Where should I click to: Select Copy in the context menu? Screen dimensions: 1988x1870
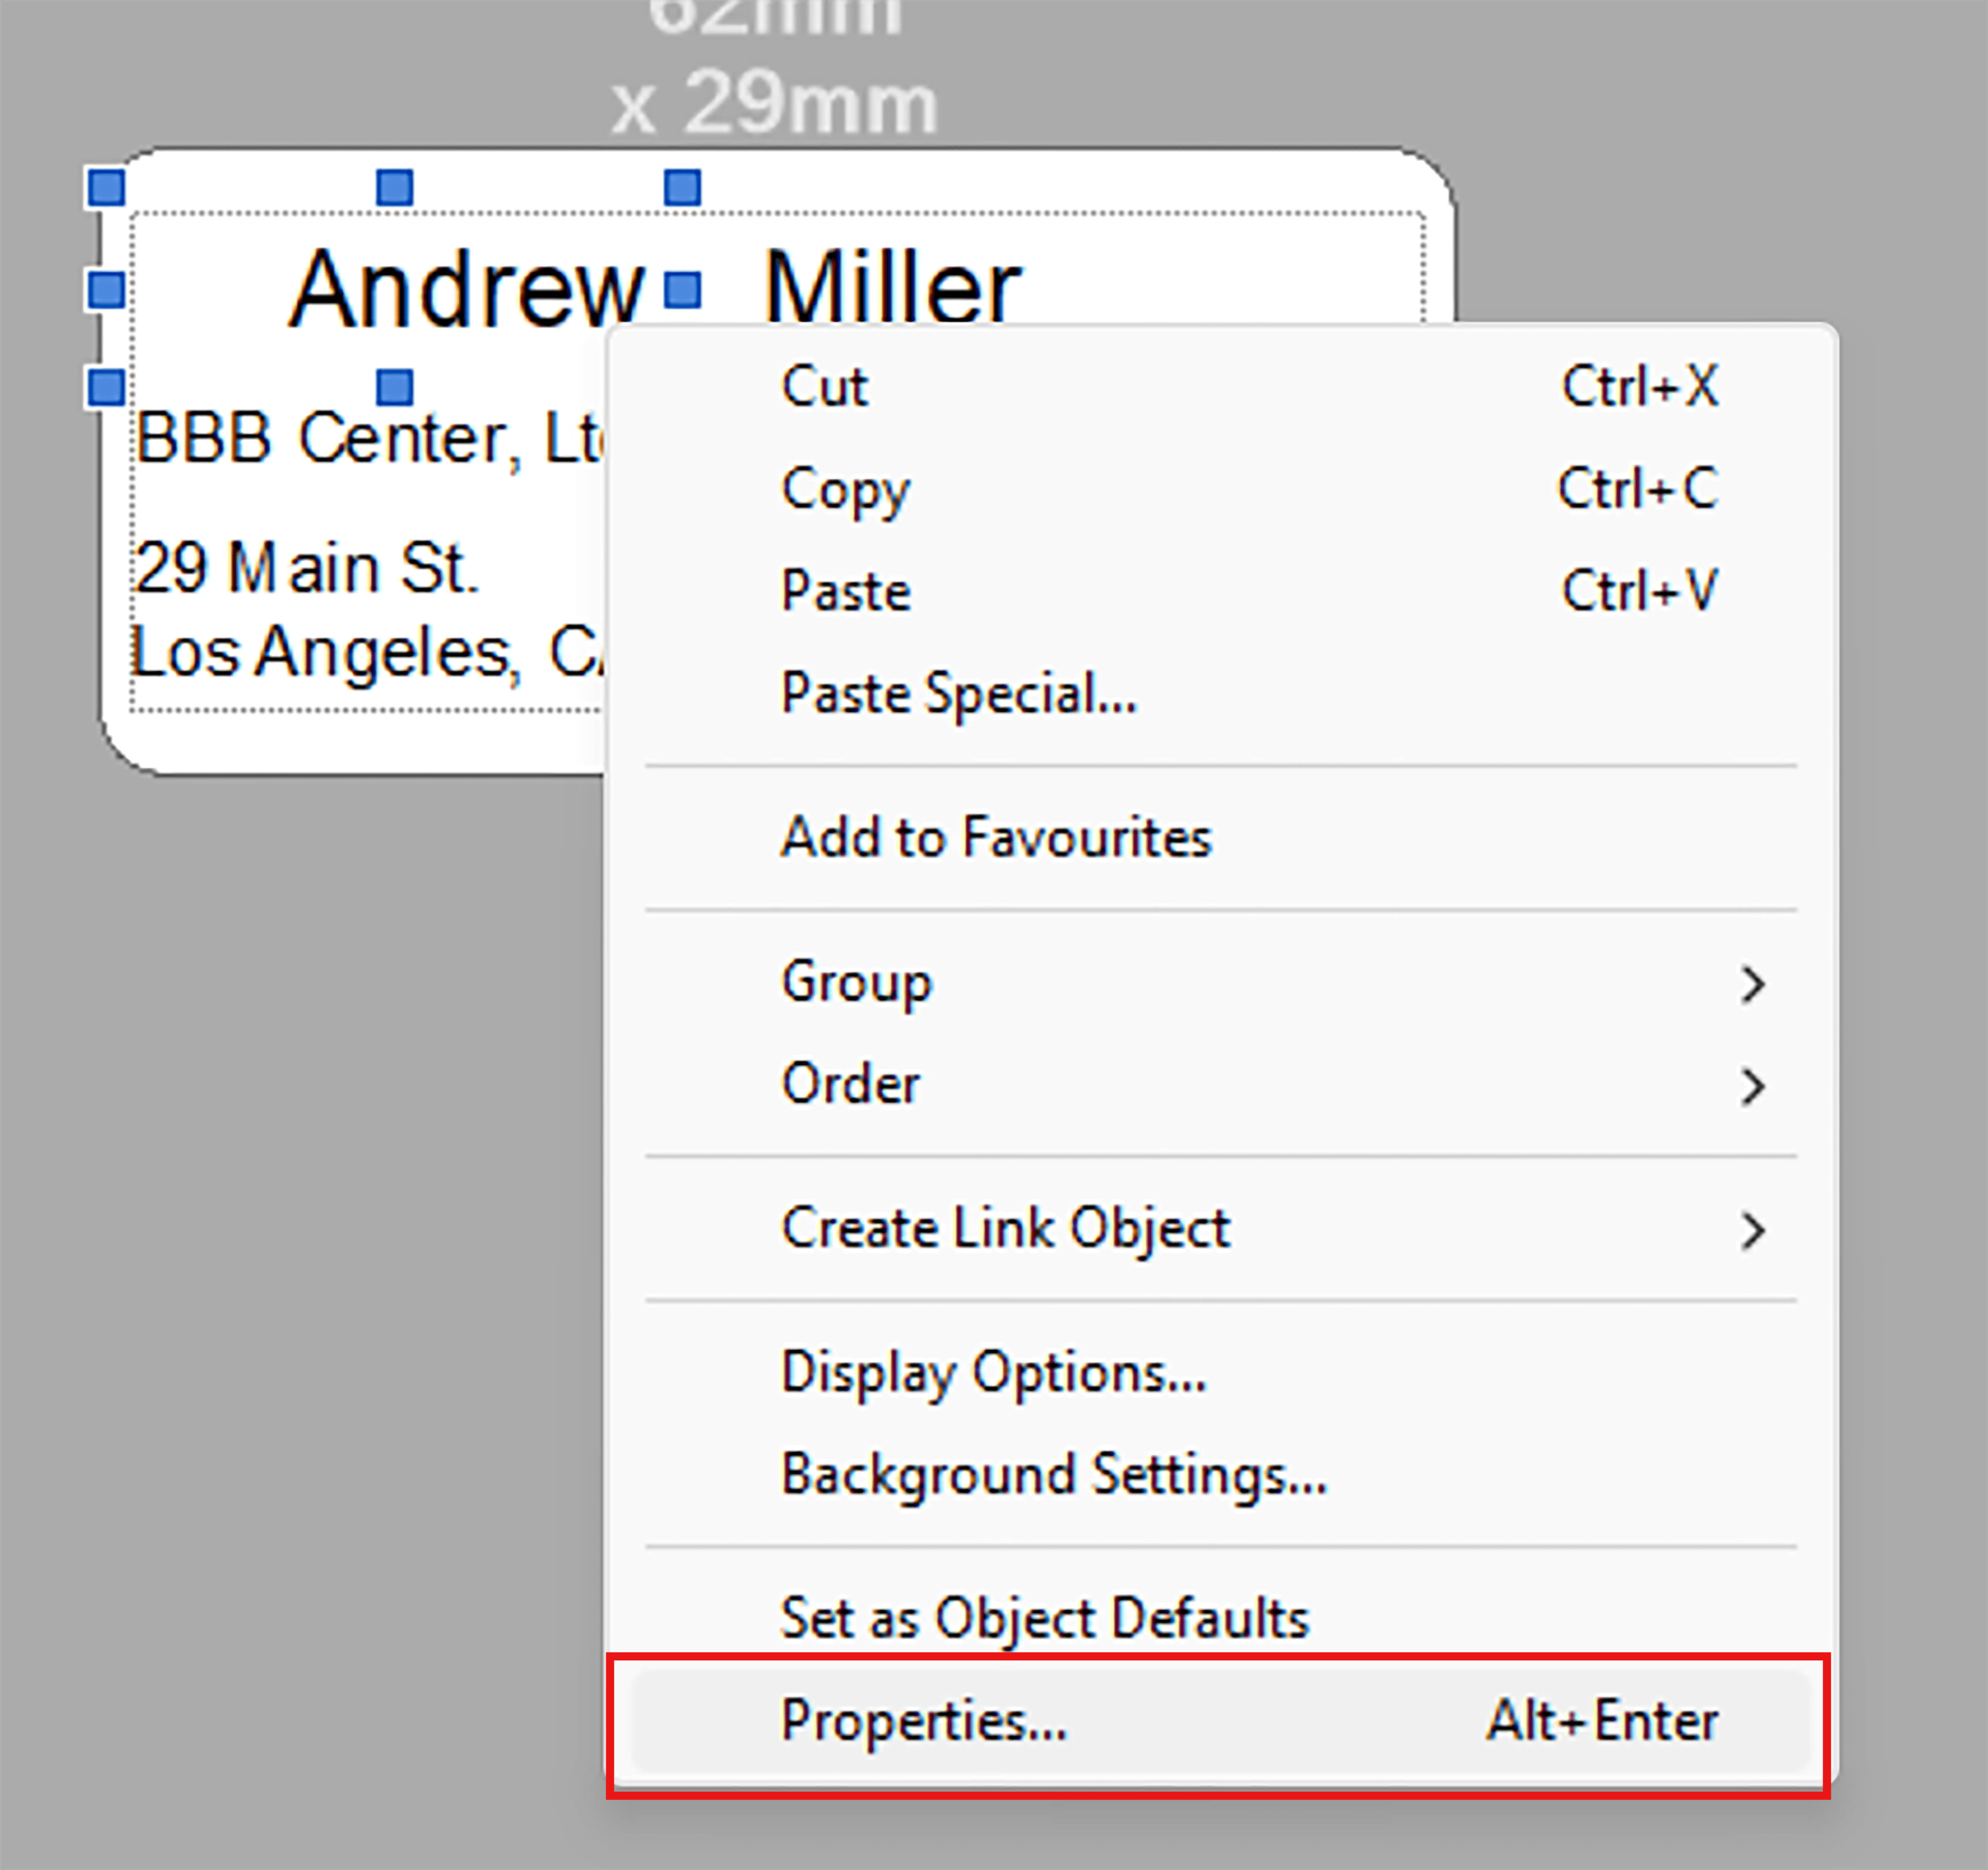click(x=845, y=489)
